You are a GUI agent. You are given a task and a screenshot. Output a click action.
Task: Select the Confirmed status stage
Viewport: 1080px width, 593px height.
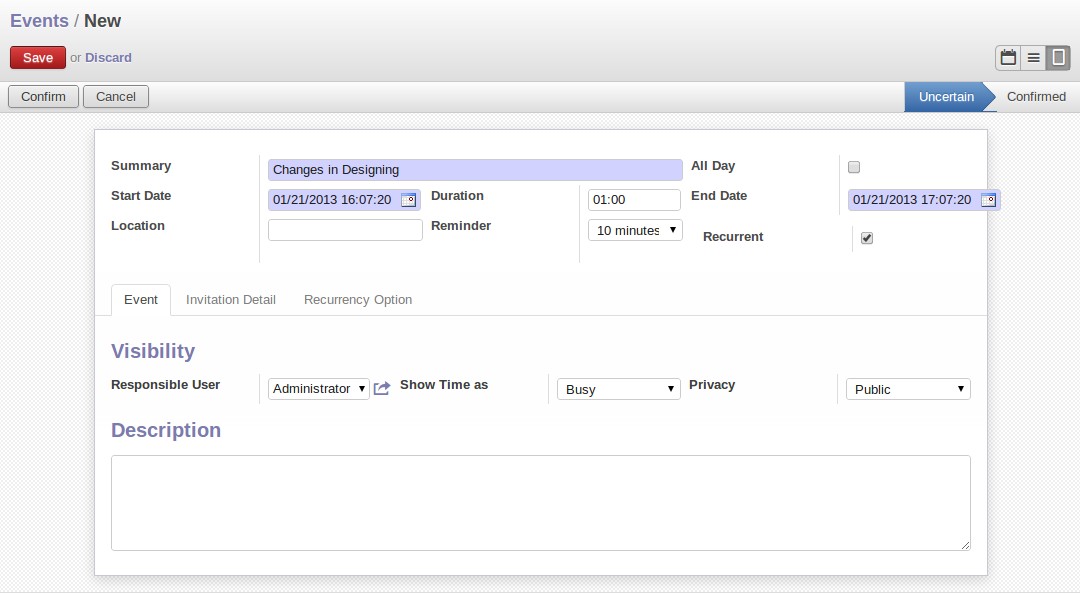1036,97
